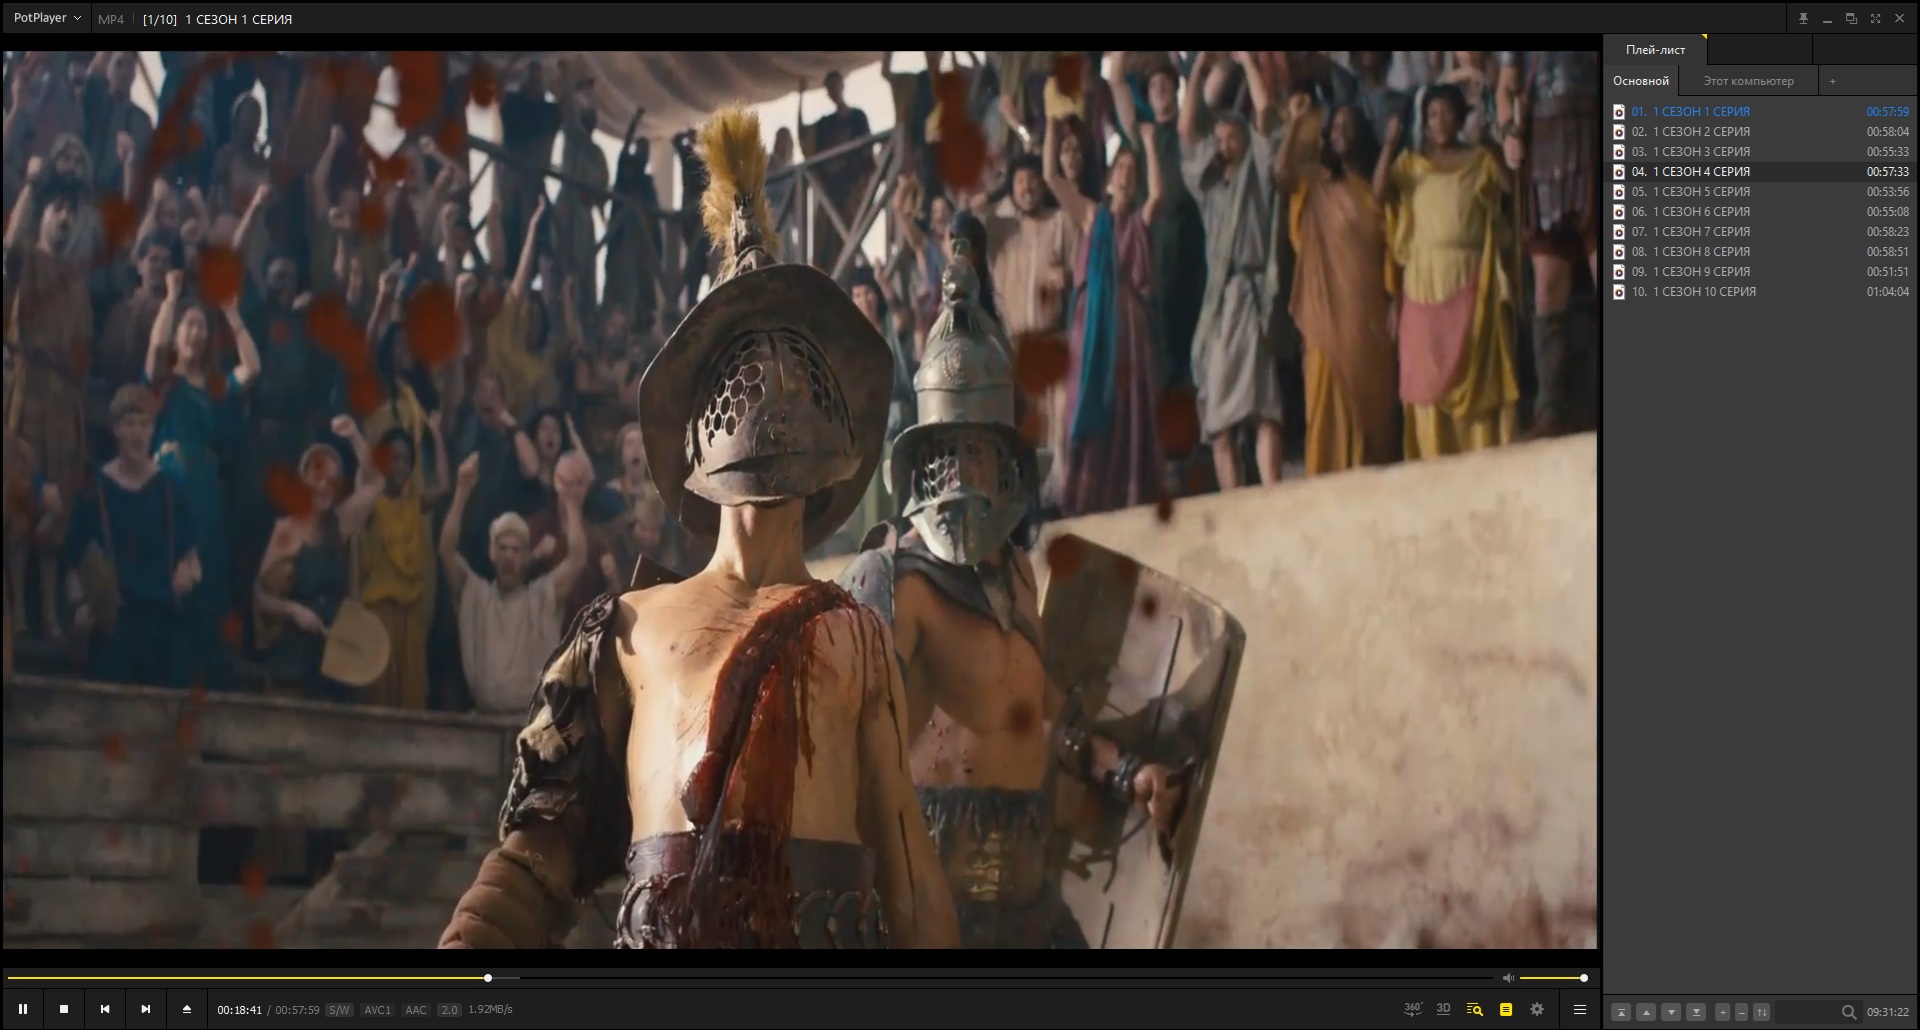Click the AVC1 video codec label
The height and width of the screenshot is (1030, 1920).
377,1010
